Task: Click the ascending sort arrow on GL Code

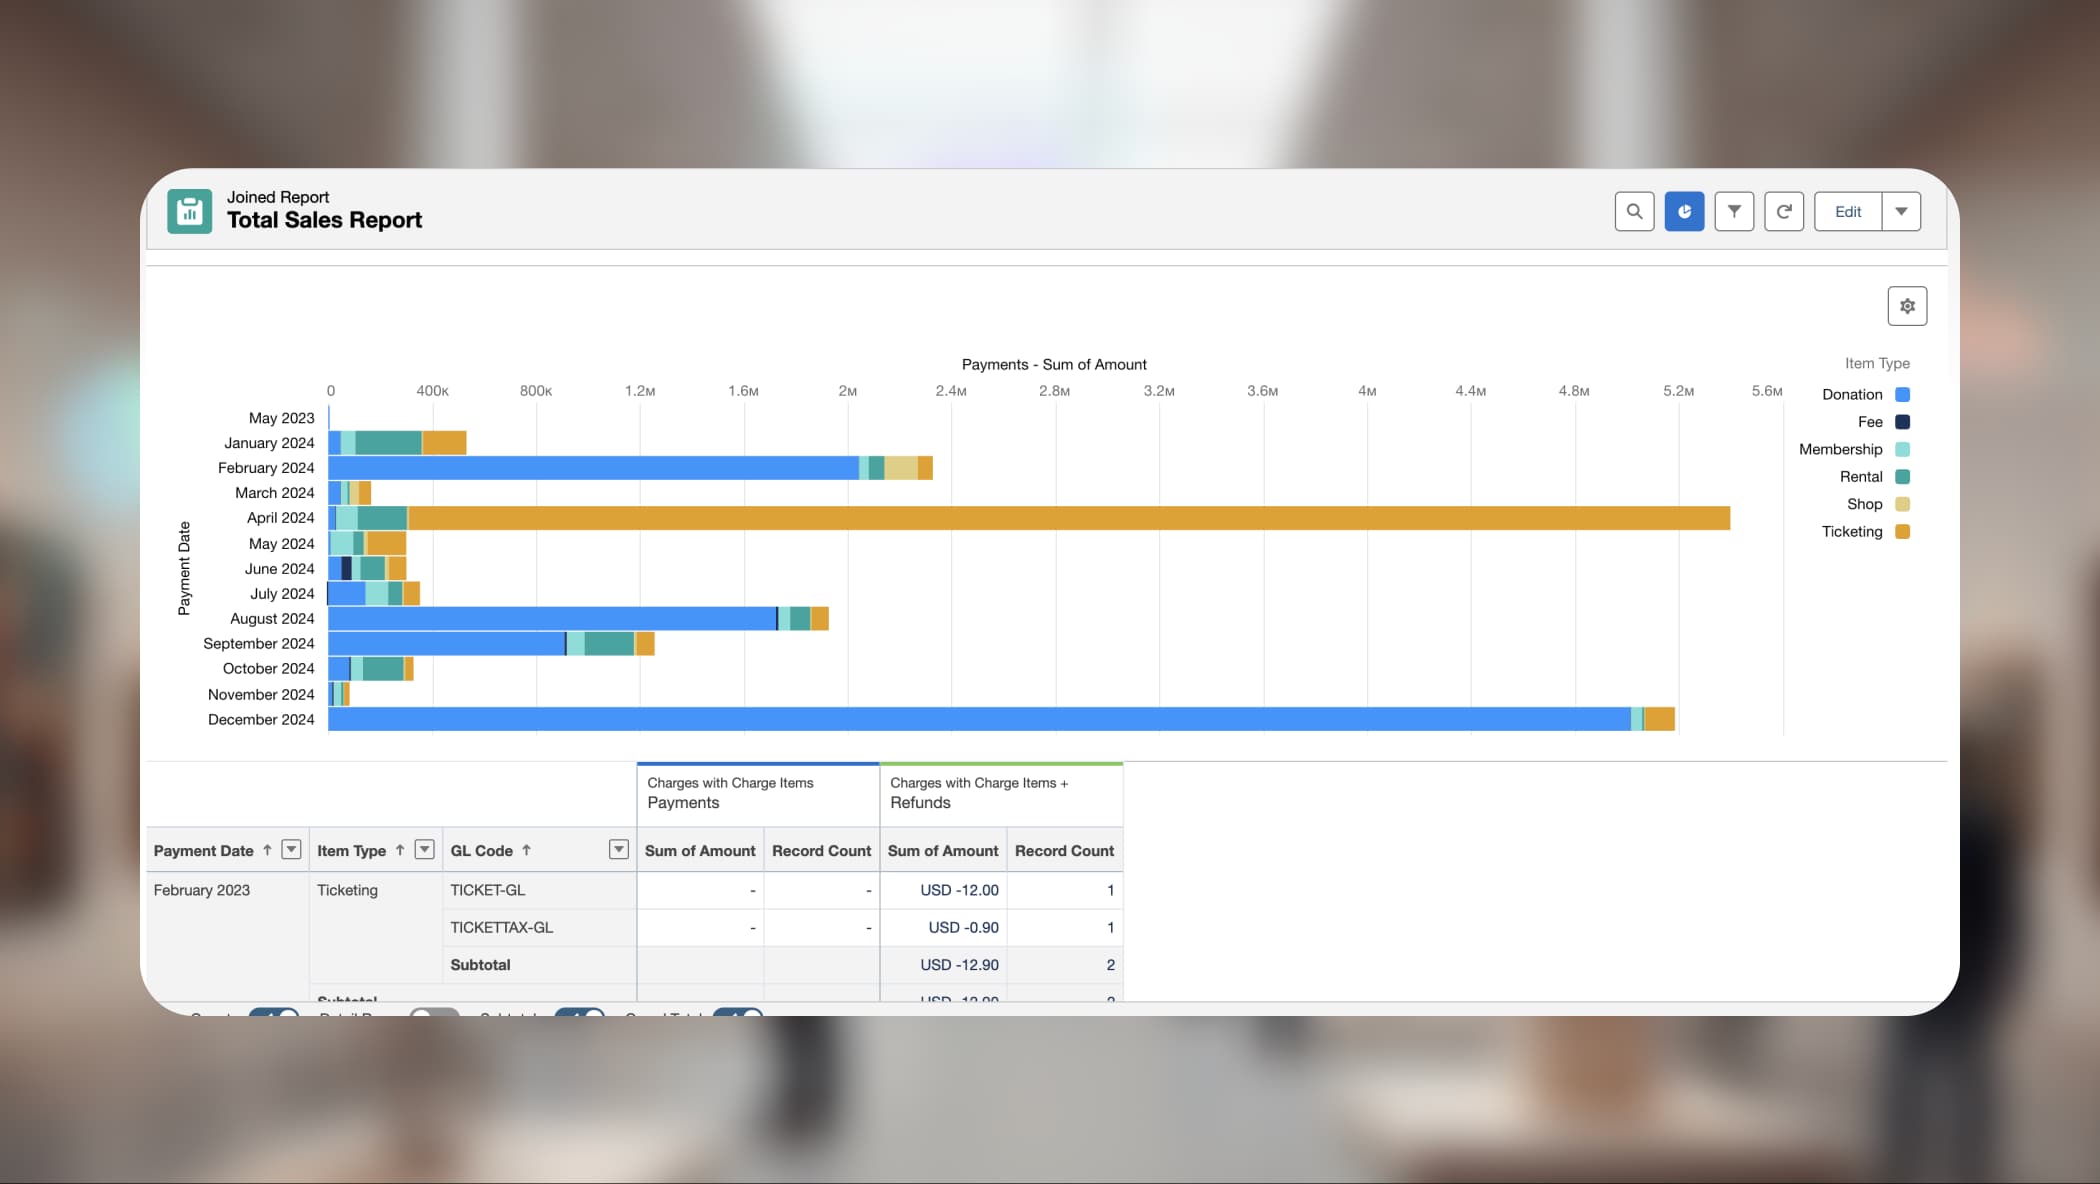Action: [525, 849]
